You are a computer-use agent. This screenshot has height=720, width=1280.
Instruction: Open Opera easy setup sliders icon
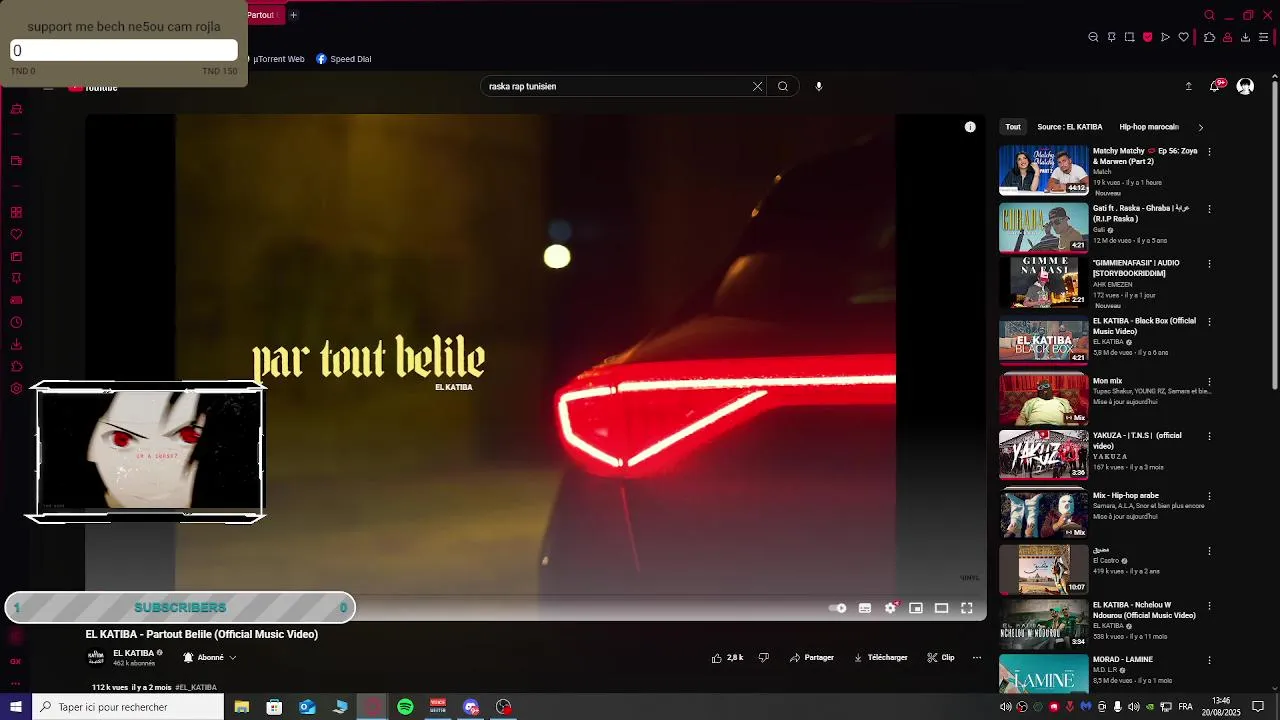[x=1264, y=37]
